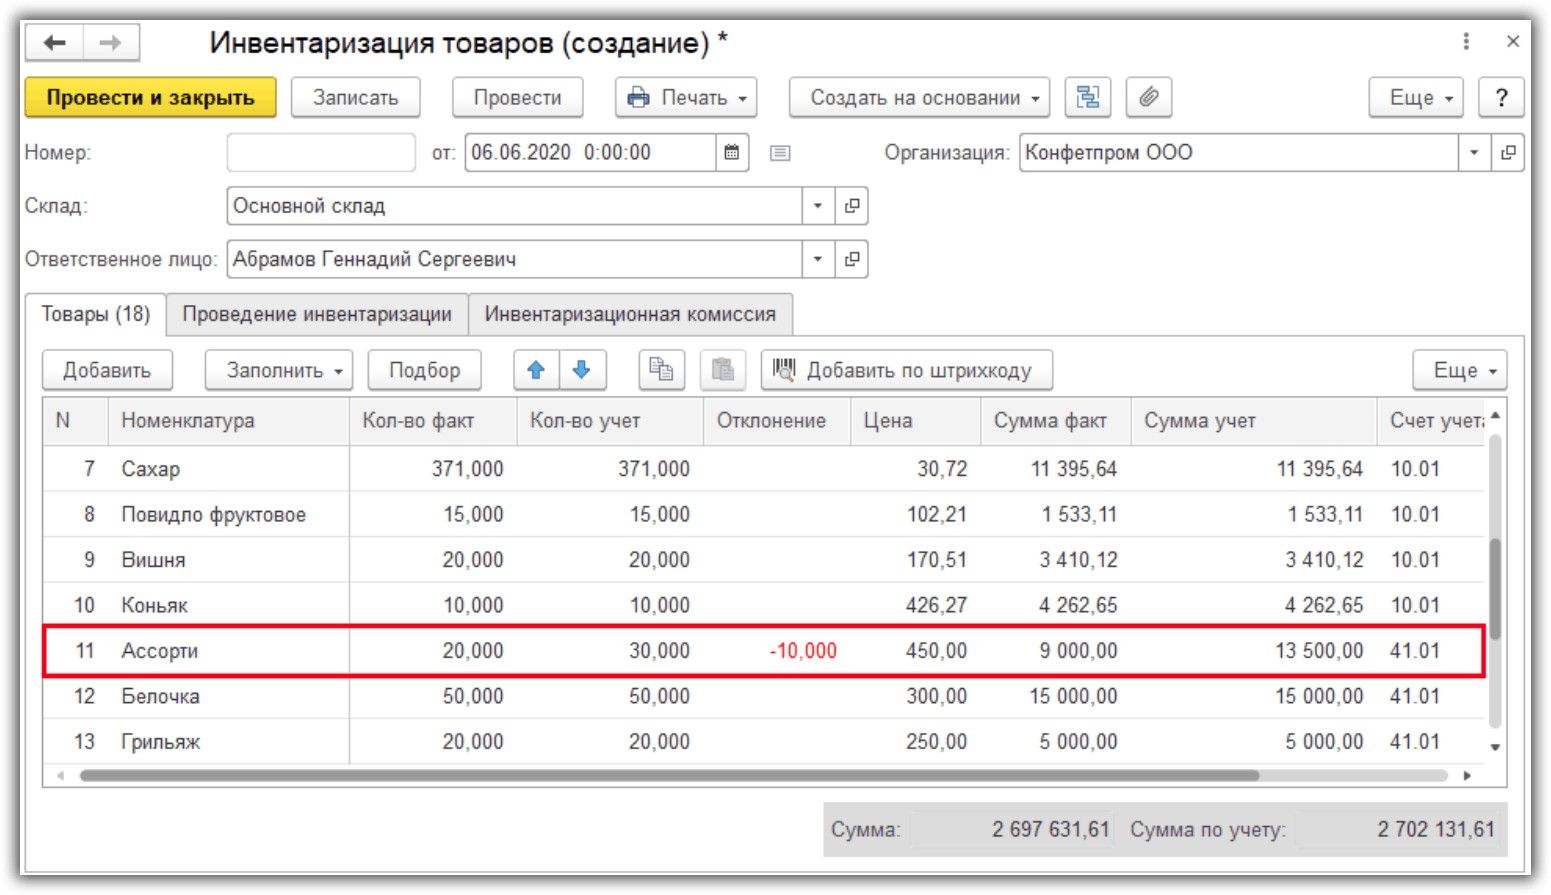This screenshot has height=895, width=1551.
Task: Click Добавить по штрихкоду barcode button
Action: [x=907, y=370]
